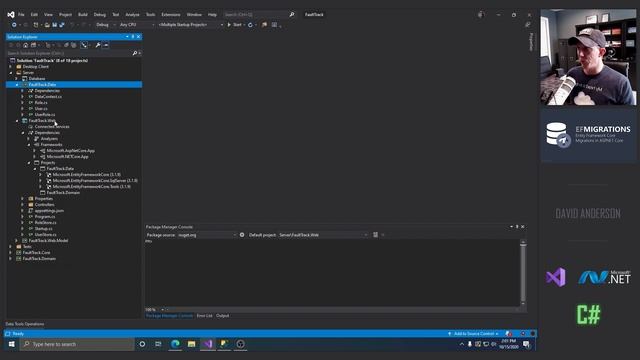This screenshot has width=640, height=360.
Task: Select the Controllers folder
Action: click(x=44, y=204)
